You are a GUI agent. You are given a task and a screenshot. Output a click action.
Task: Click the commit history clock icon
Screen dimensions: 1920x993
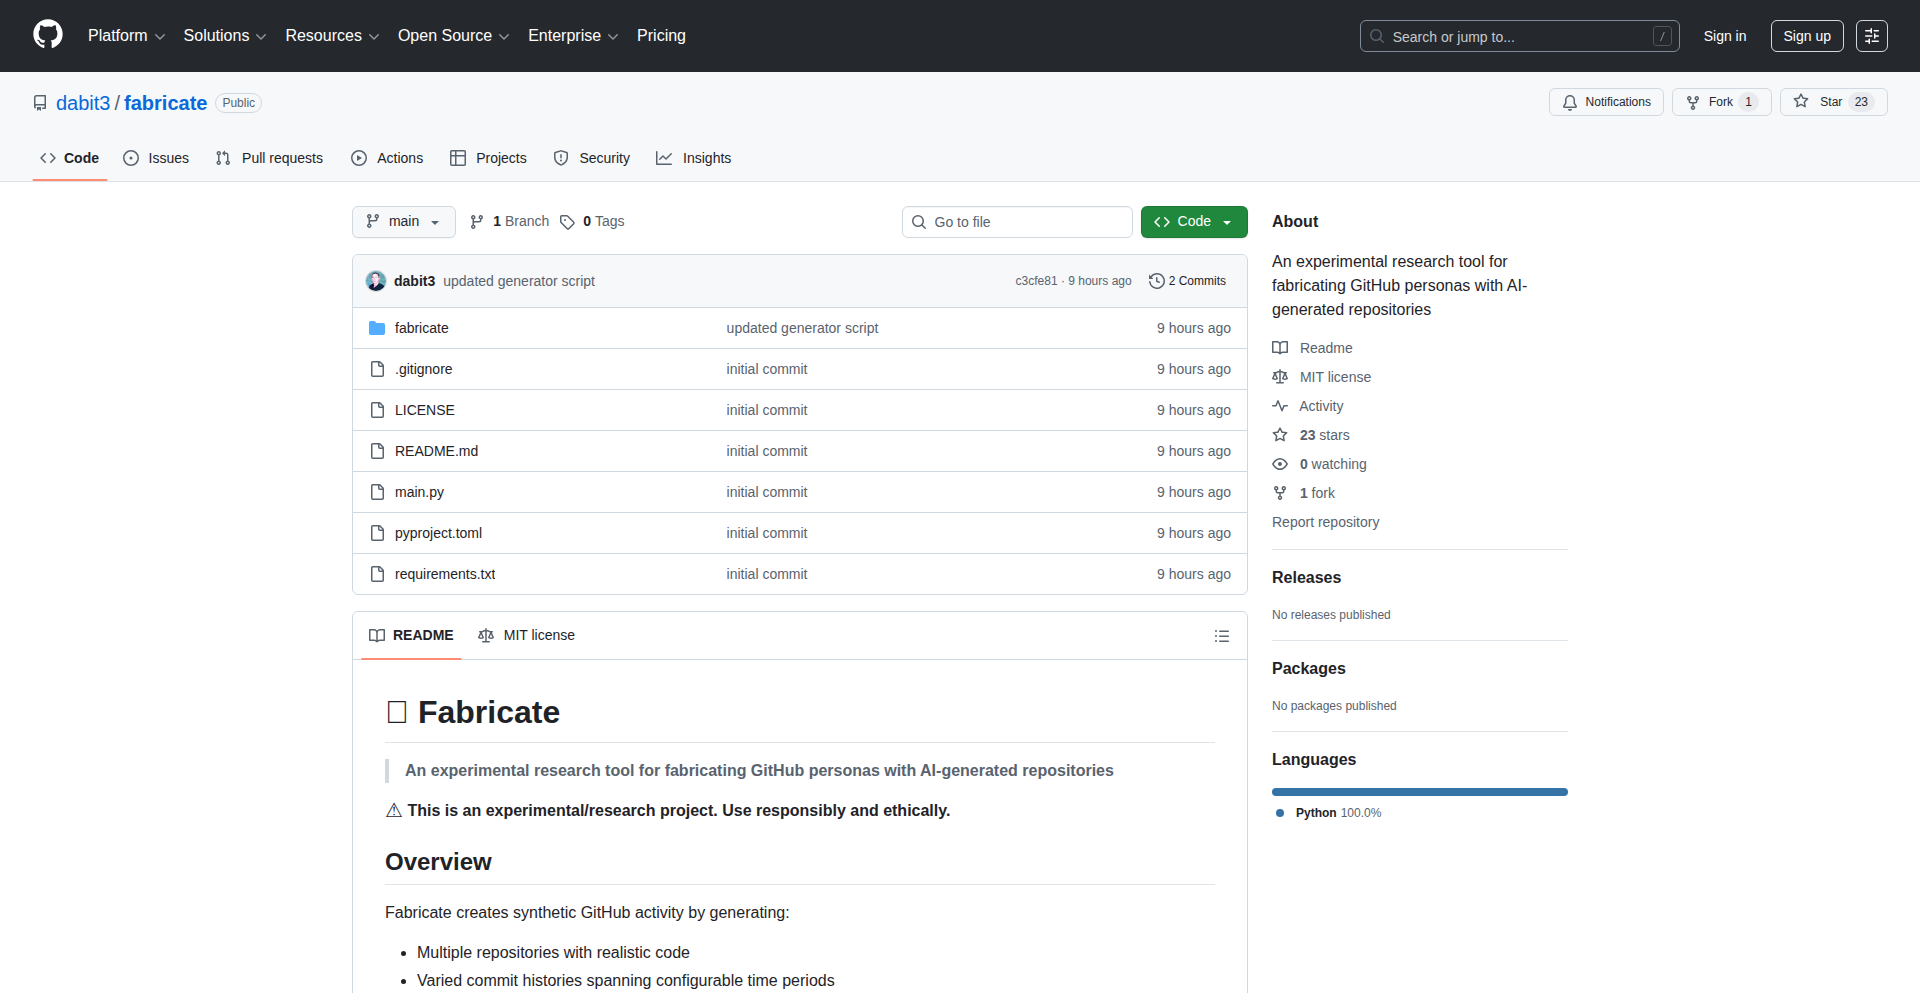(x=1158, y=280)
